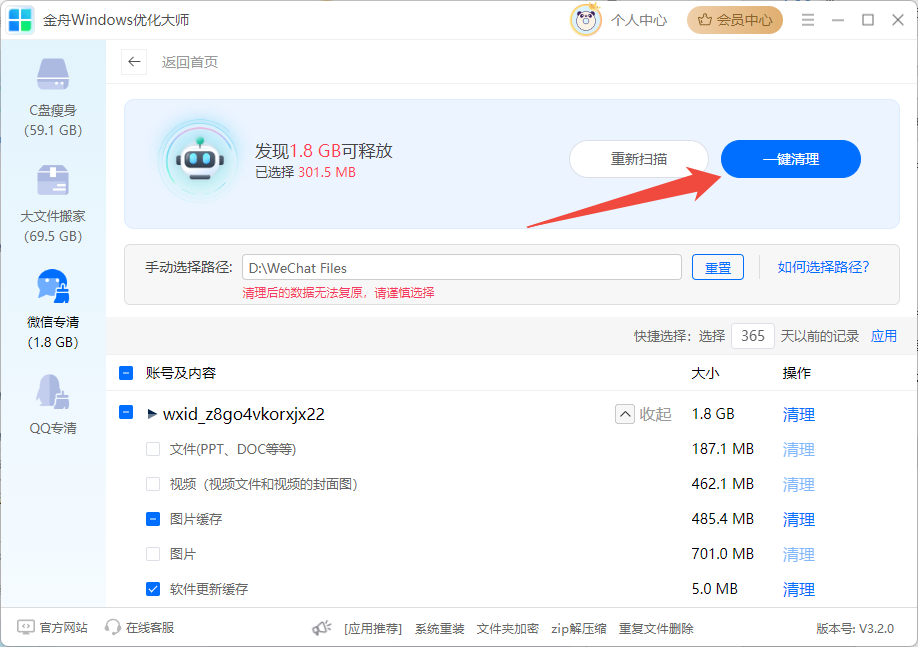Click 清理 for 图片 701.0 MB row
This screenshot has width=918, height=647.
click(799, 554)
